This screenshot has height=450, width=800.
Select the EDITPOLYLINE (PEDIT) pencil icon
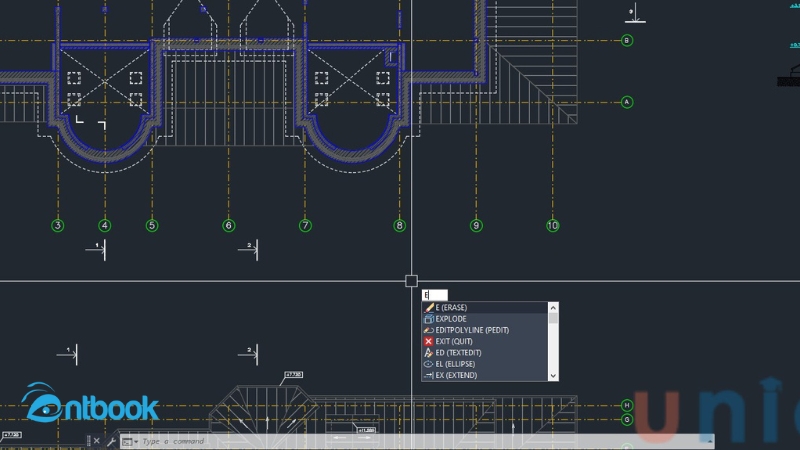[x=429, y=330]
